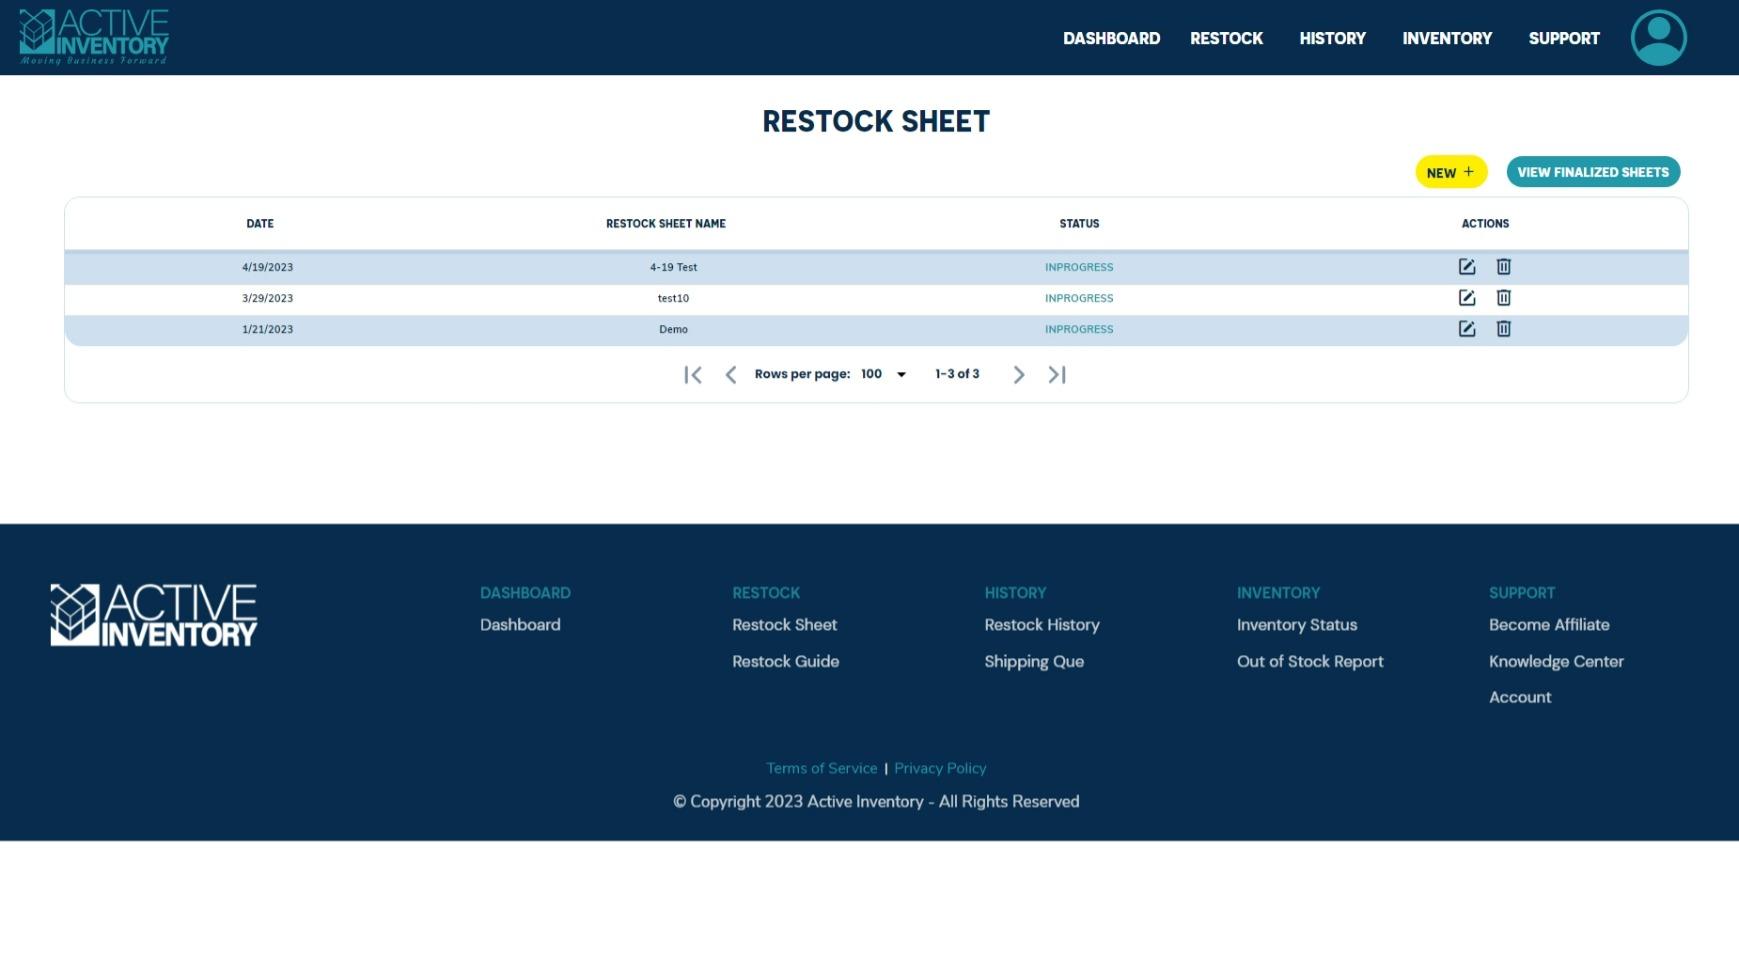Open the Privacy Policy link

pos(939,768)
